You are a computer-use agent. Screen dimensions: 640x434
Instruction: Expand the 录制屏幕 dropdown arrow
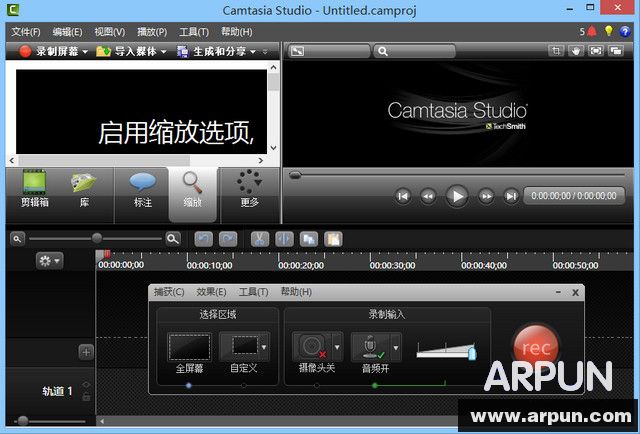click(x=85, y=52)
